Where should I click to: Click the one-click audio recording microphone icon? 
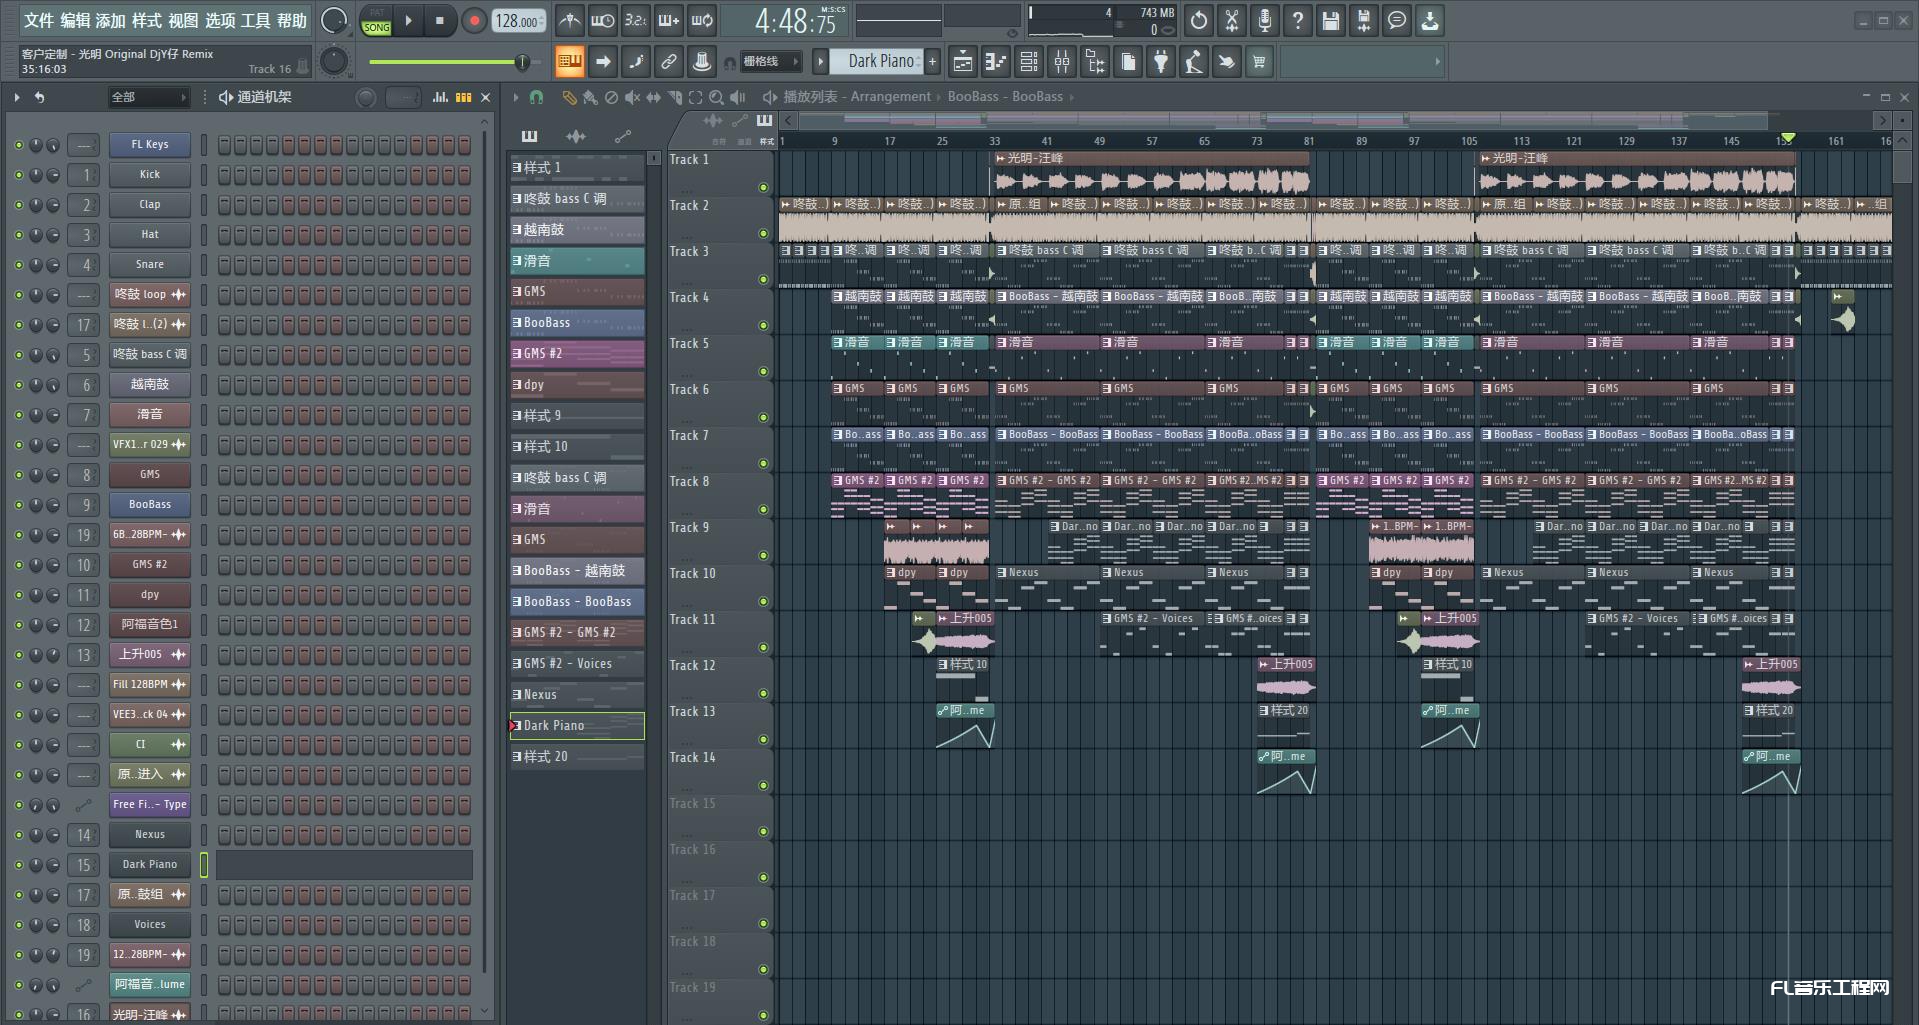click(1264, 20)
